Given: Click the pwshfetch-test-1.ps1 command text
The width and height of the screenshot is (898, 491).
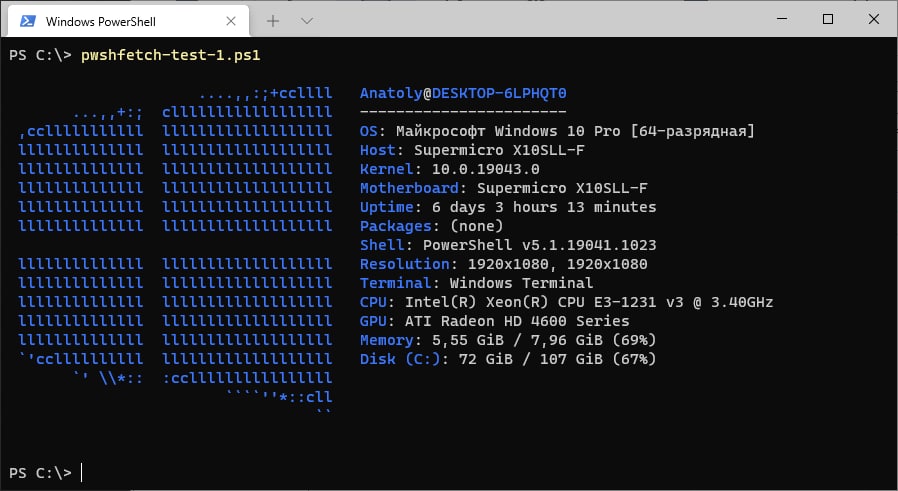Looking at the screenshot, I should 171,56.
